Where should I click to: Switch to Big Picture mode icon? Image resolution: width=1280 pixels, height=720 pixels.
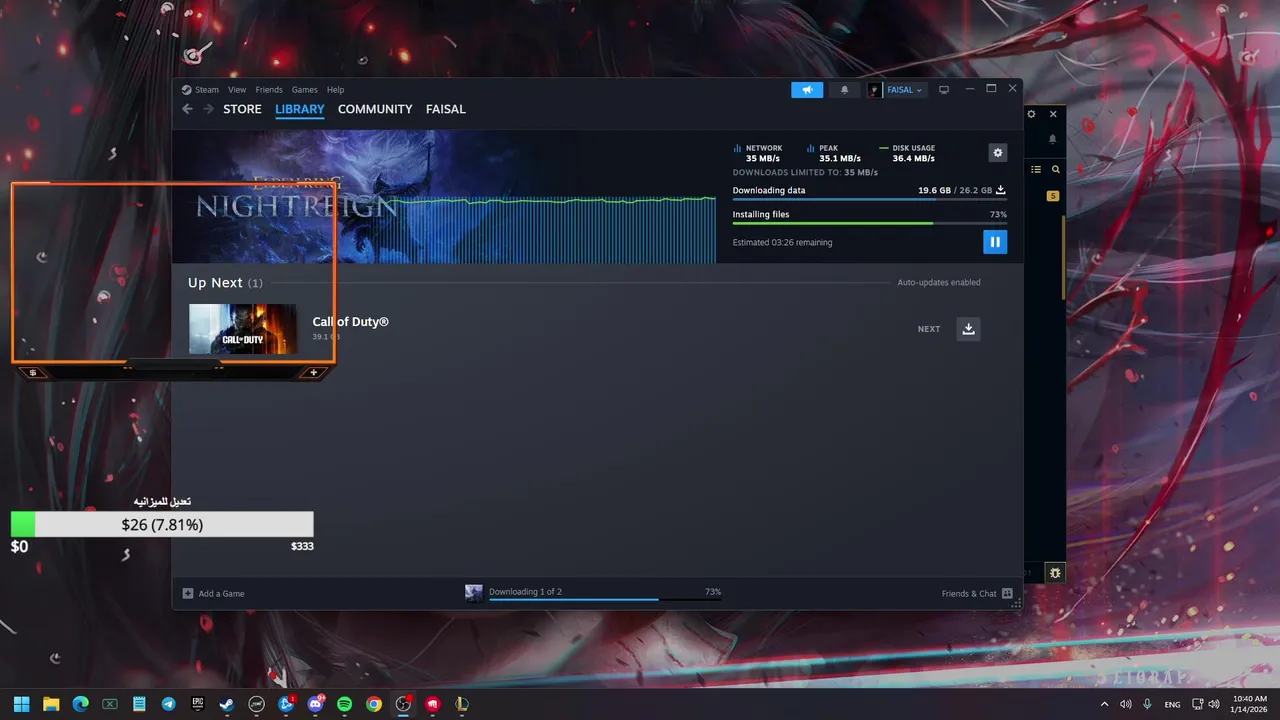pos(943,90)
